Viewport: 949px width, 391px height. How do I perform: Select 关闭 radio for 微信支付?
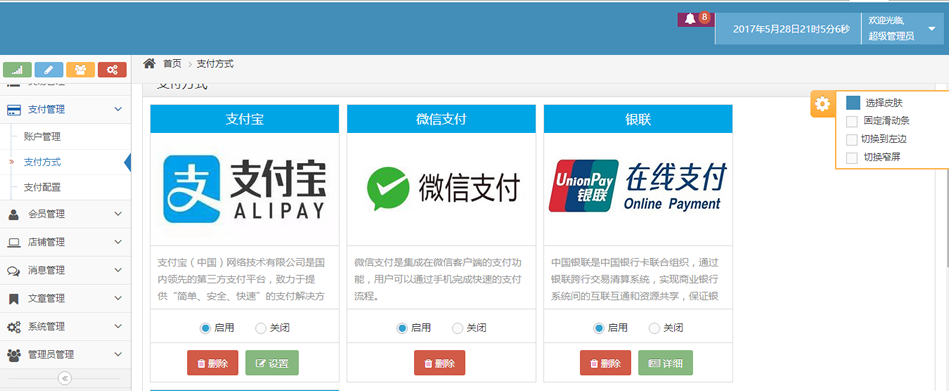coord(458,328)
